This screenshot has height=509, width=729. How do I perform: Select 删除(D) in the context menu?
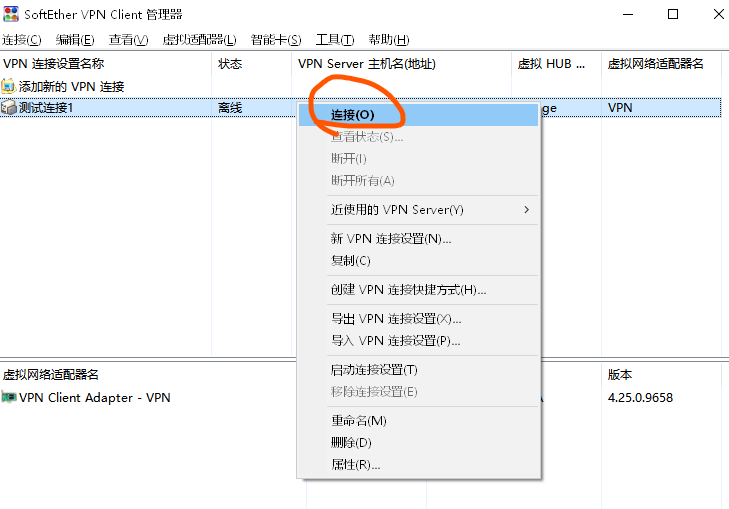(x=418, y=442)
